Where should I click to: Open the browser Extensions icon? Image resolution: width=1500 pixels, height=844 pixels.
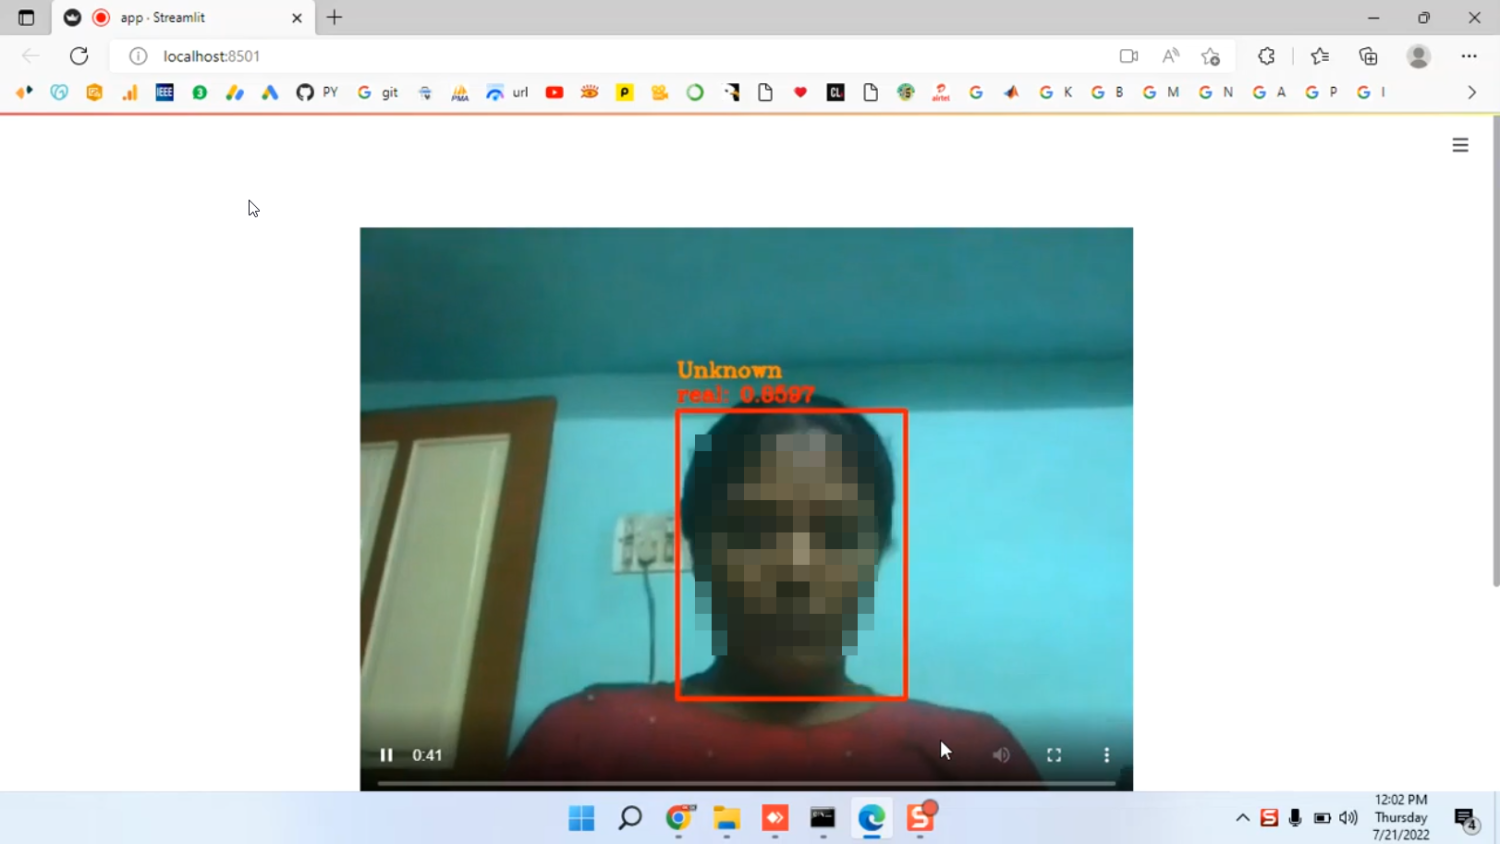point(1266,56)
